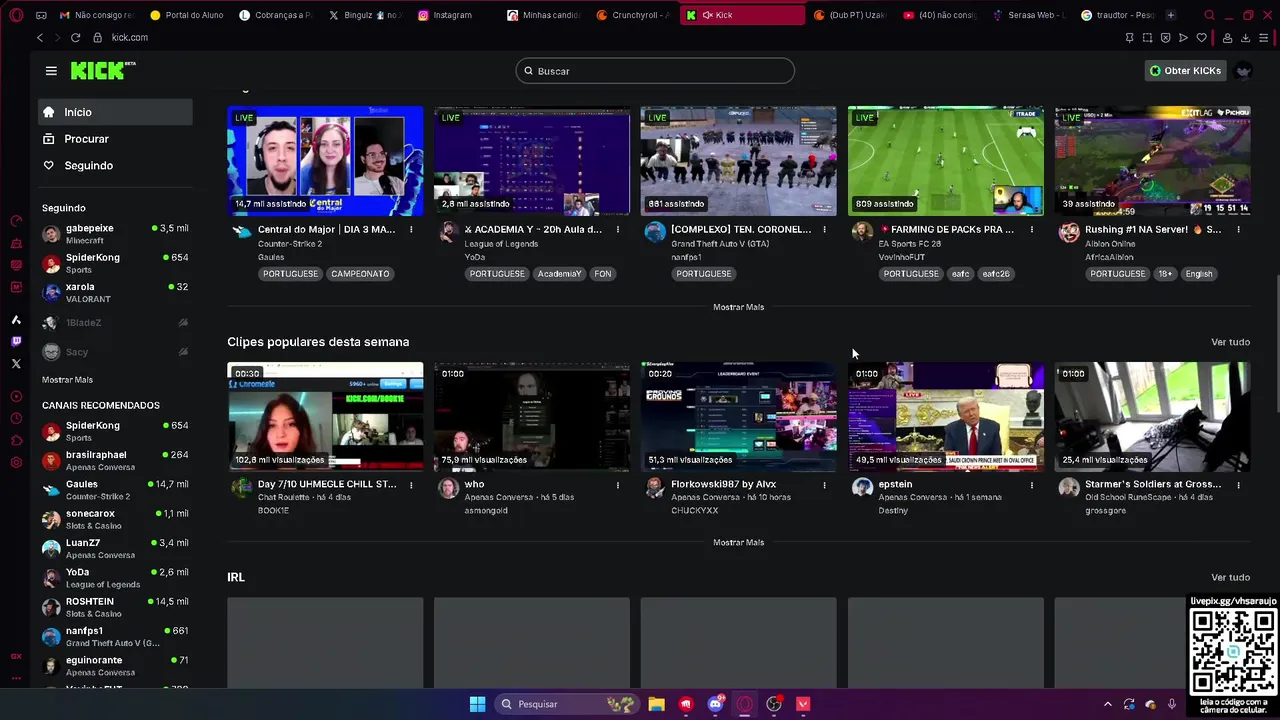Open the Easy Setup menu icon
Image resolution: width=1280 pixels, height=720 pixels.
click(1264, 37)
